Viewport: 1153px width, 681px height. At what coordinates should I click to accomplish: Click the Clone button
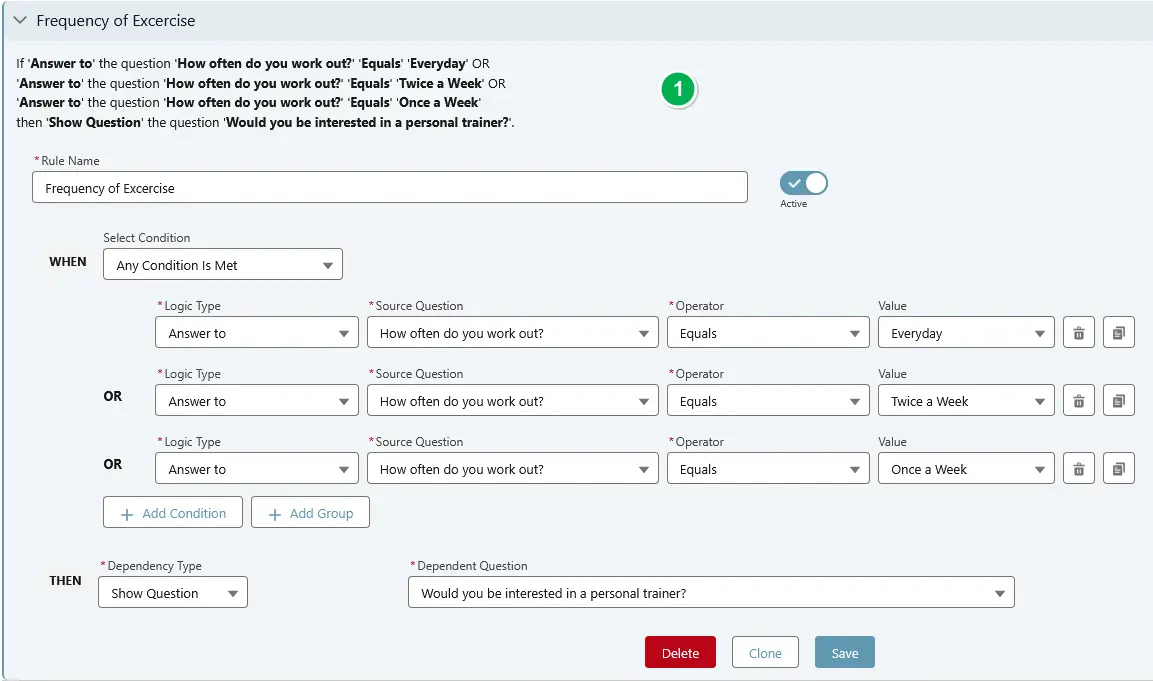point(765,652)
